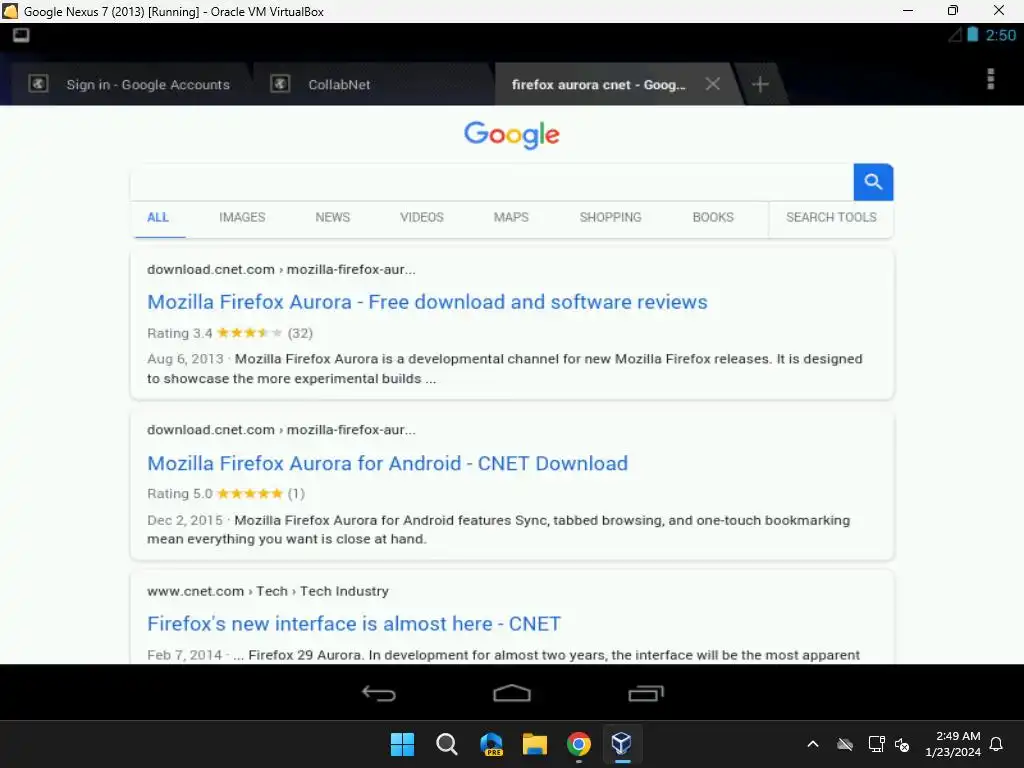The image size is (1024, 768).
Task: Show hidden system tray icons chevron
Action: tap(813, 744)
